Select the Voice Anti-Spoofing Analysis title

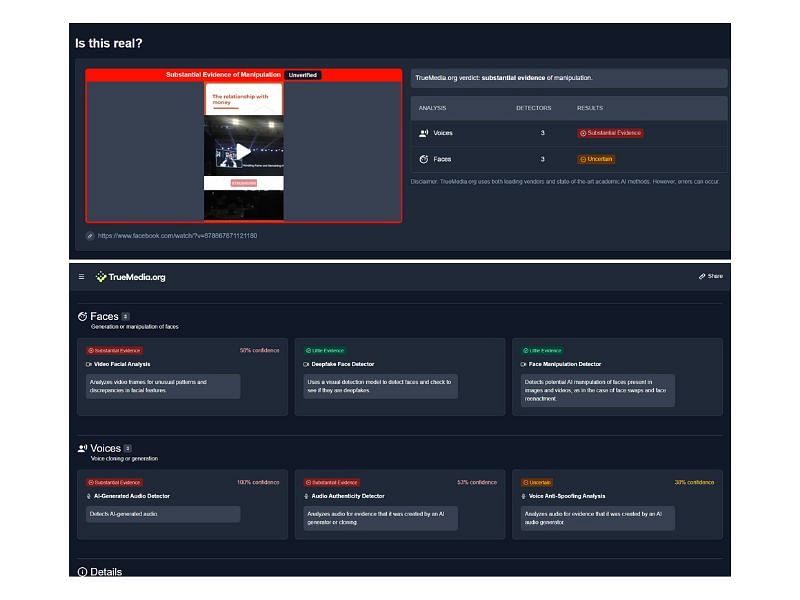coord(567,496)
